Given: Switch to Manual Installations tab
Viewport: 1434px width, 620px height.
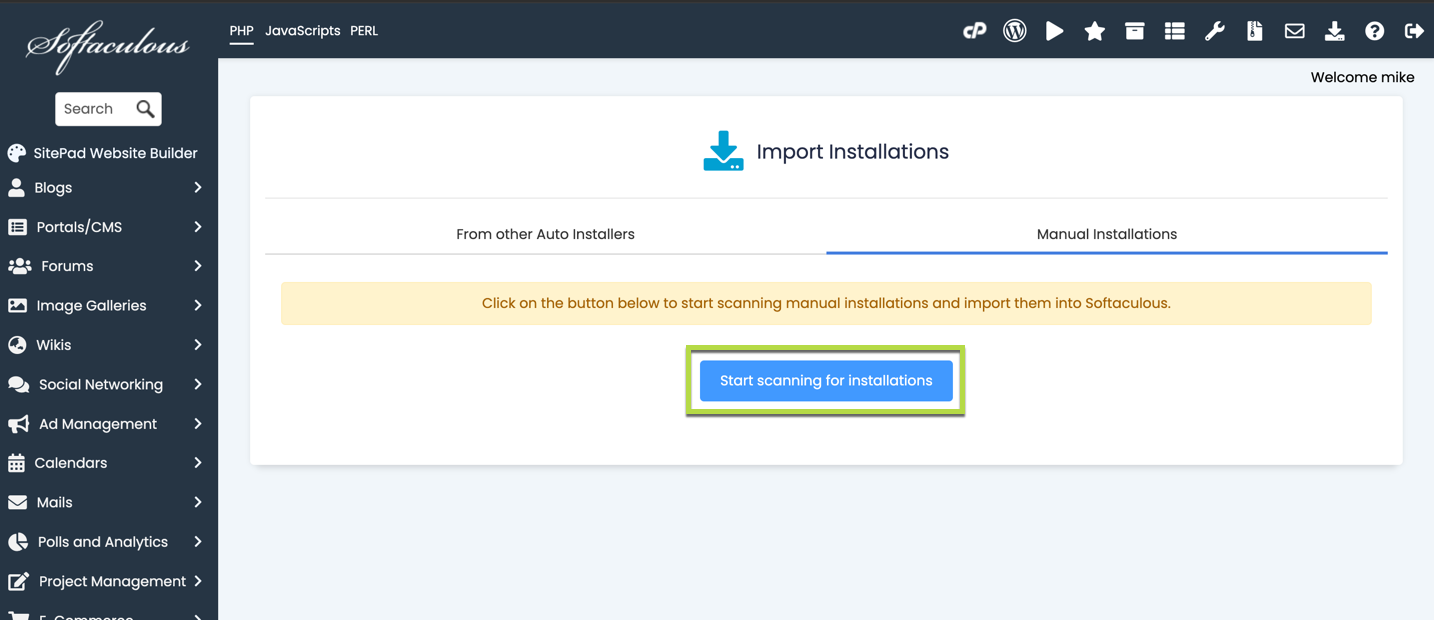Looking at the screenshot, I should click(1107, 234).
